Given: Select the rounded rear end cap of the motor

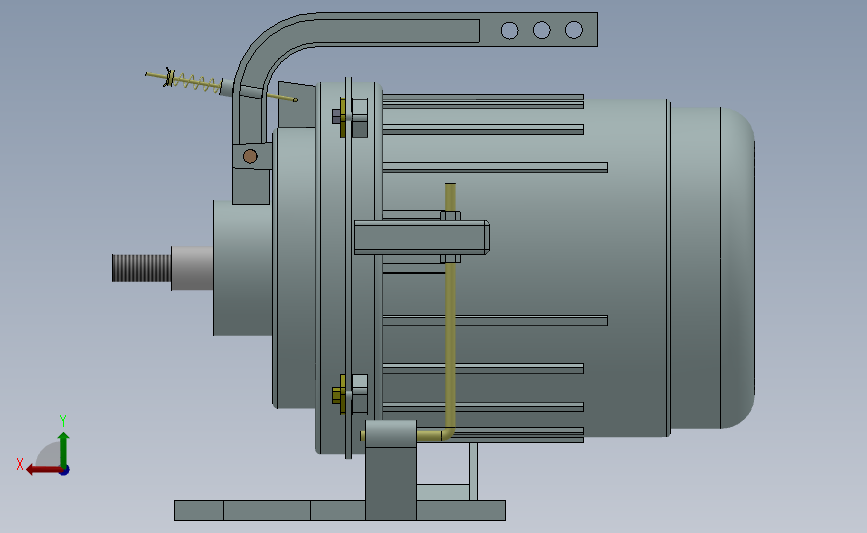Looking at the screenshot, I should 738,268.
